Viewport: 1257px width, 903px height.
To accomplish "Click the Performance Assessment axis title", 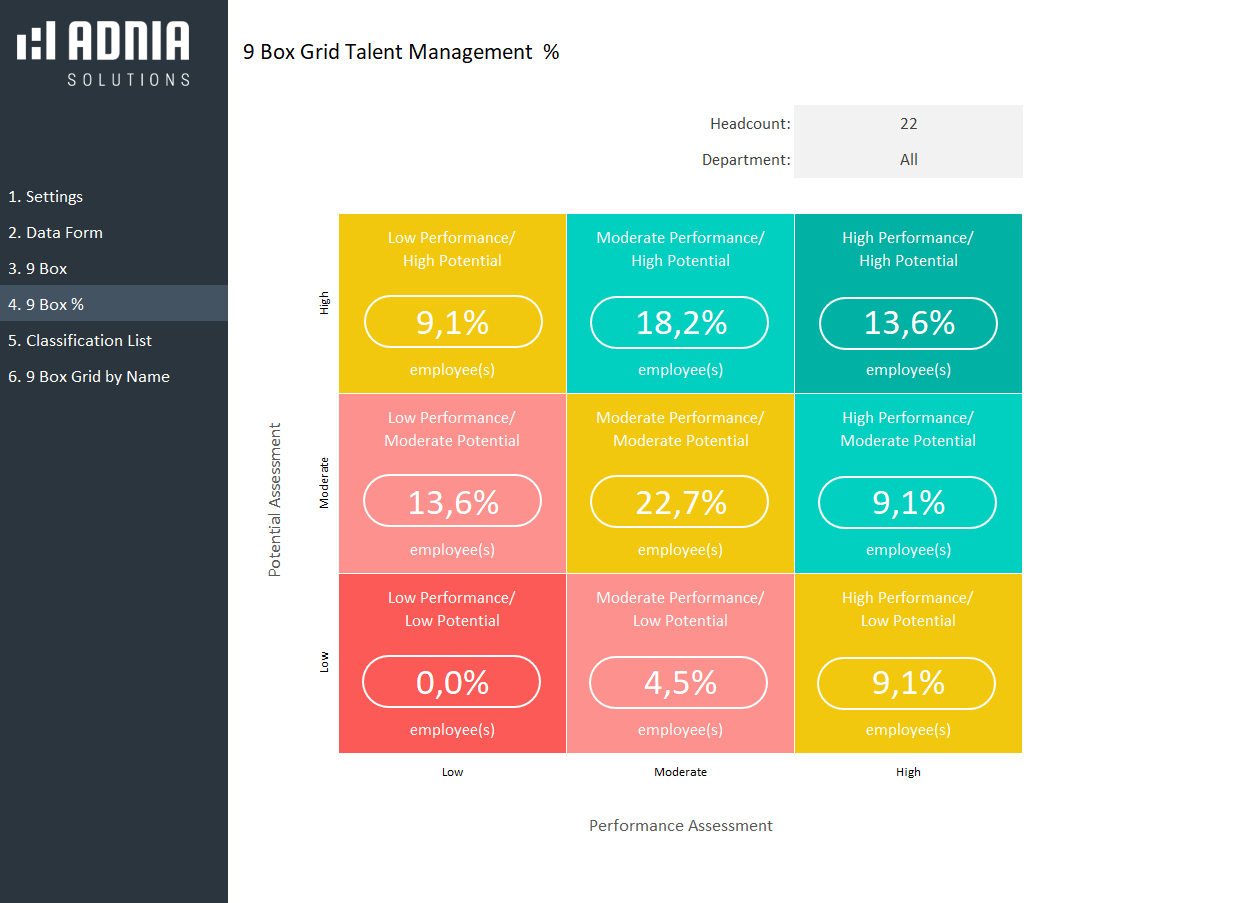I will [680, 826].
